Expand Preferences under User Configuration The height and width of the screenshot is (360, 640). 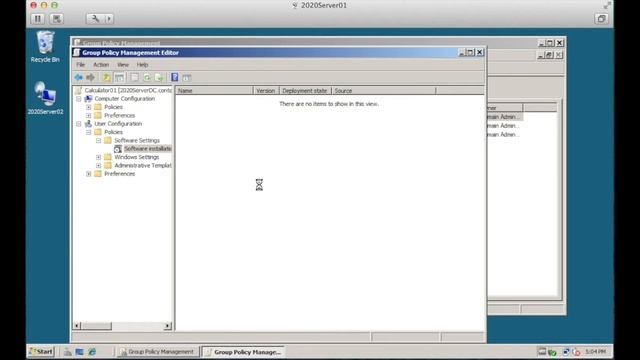pos(89,174)
